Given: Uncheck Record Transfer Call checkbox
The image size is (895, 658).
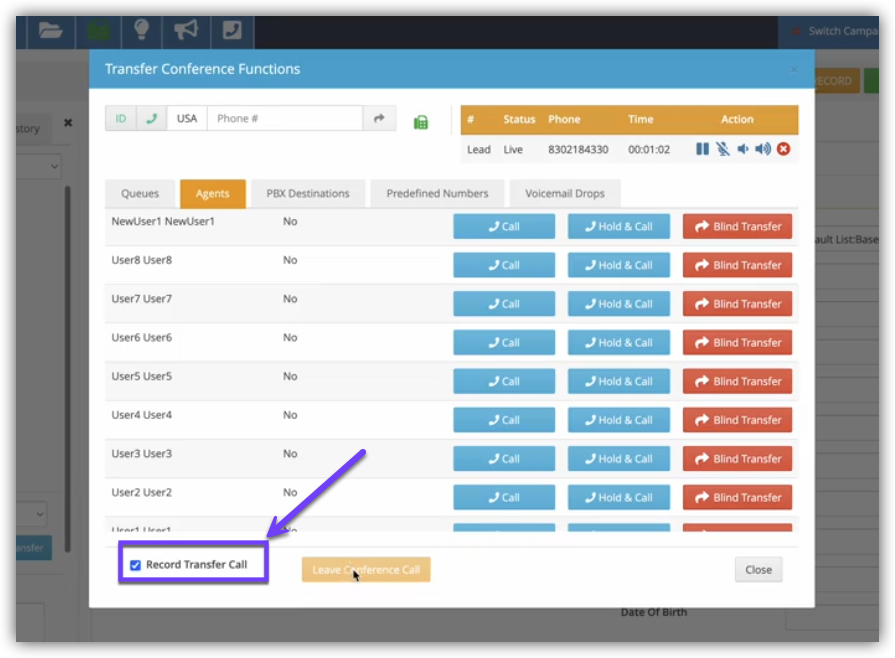Looking at the screenshot, I should tap(135, 565).
